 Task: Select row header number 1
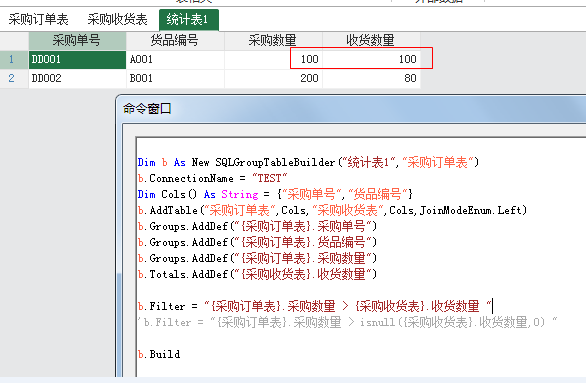pyautogui.click(x=14, y=59)
